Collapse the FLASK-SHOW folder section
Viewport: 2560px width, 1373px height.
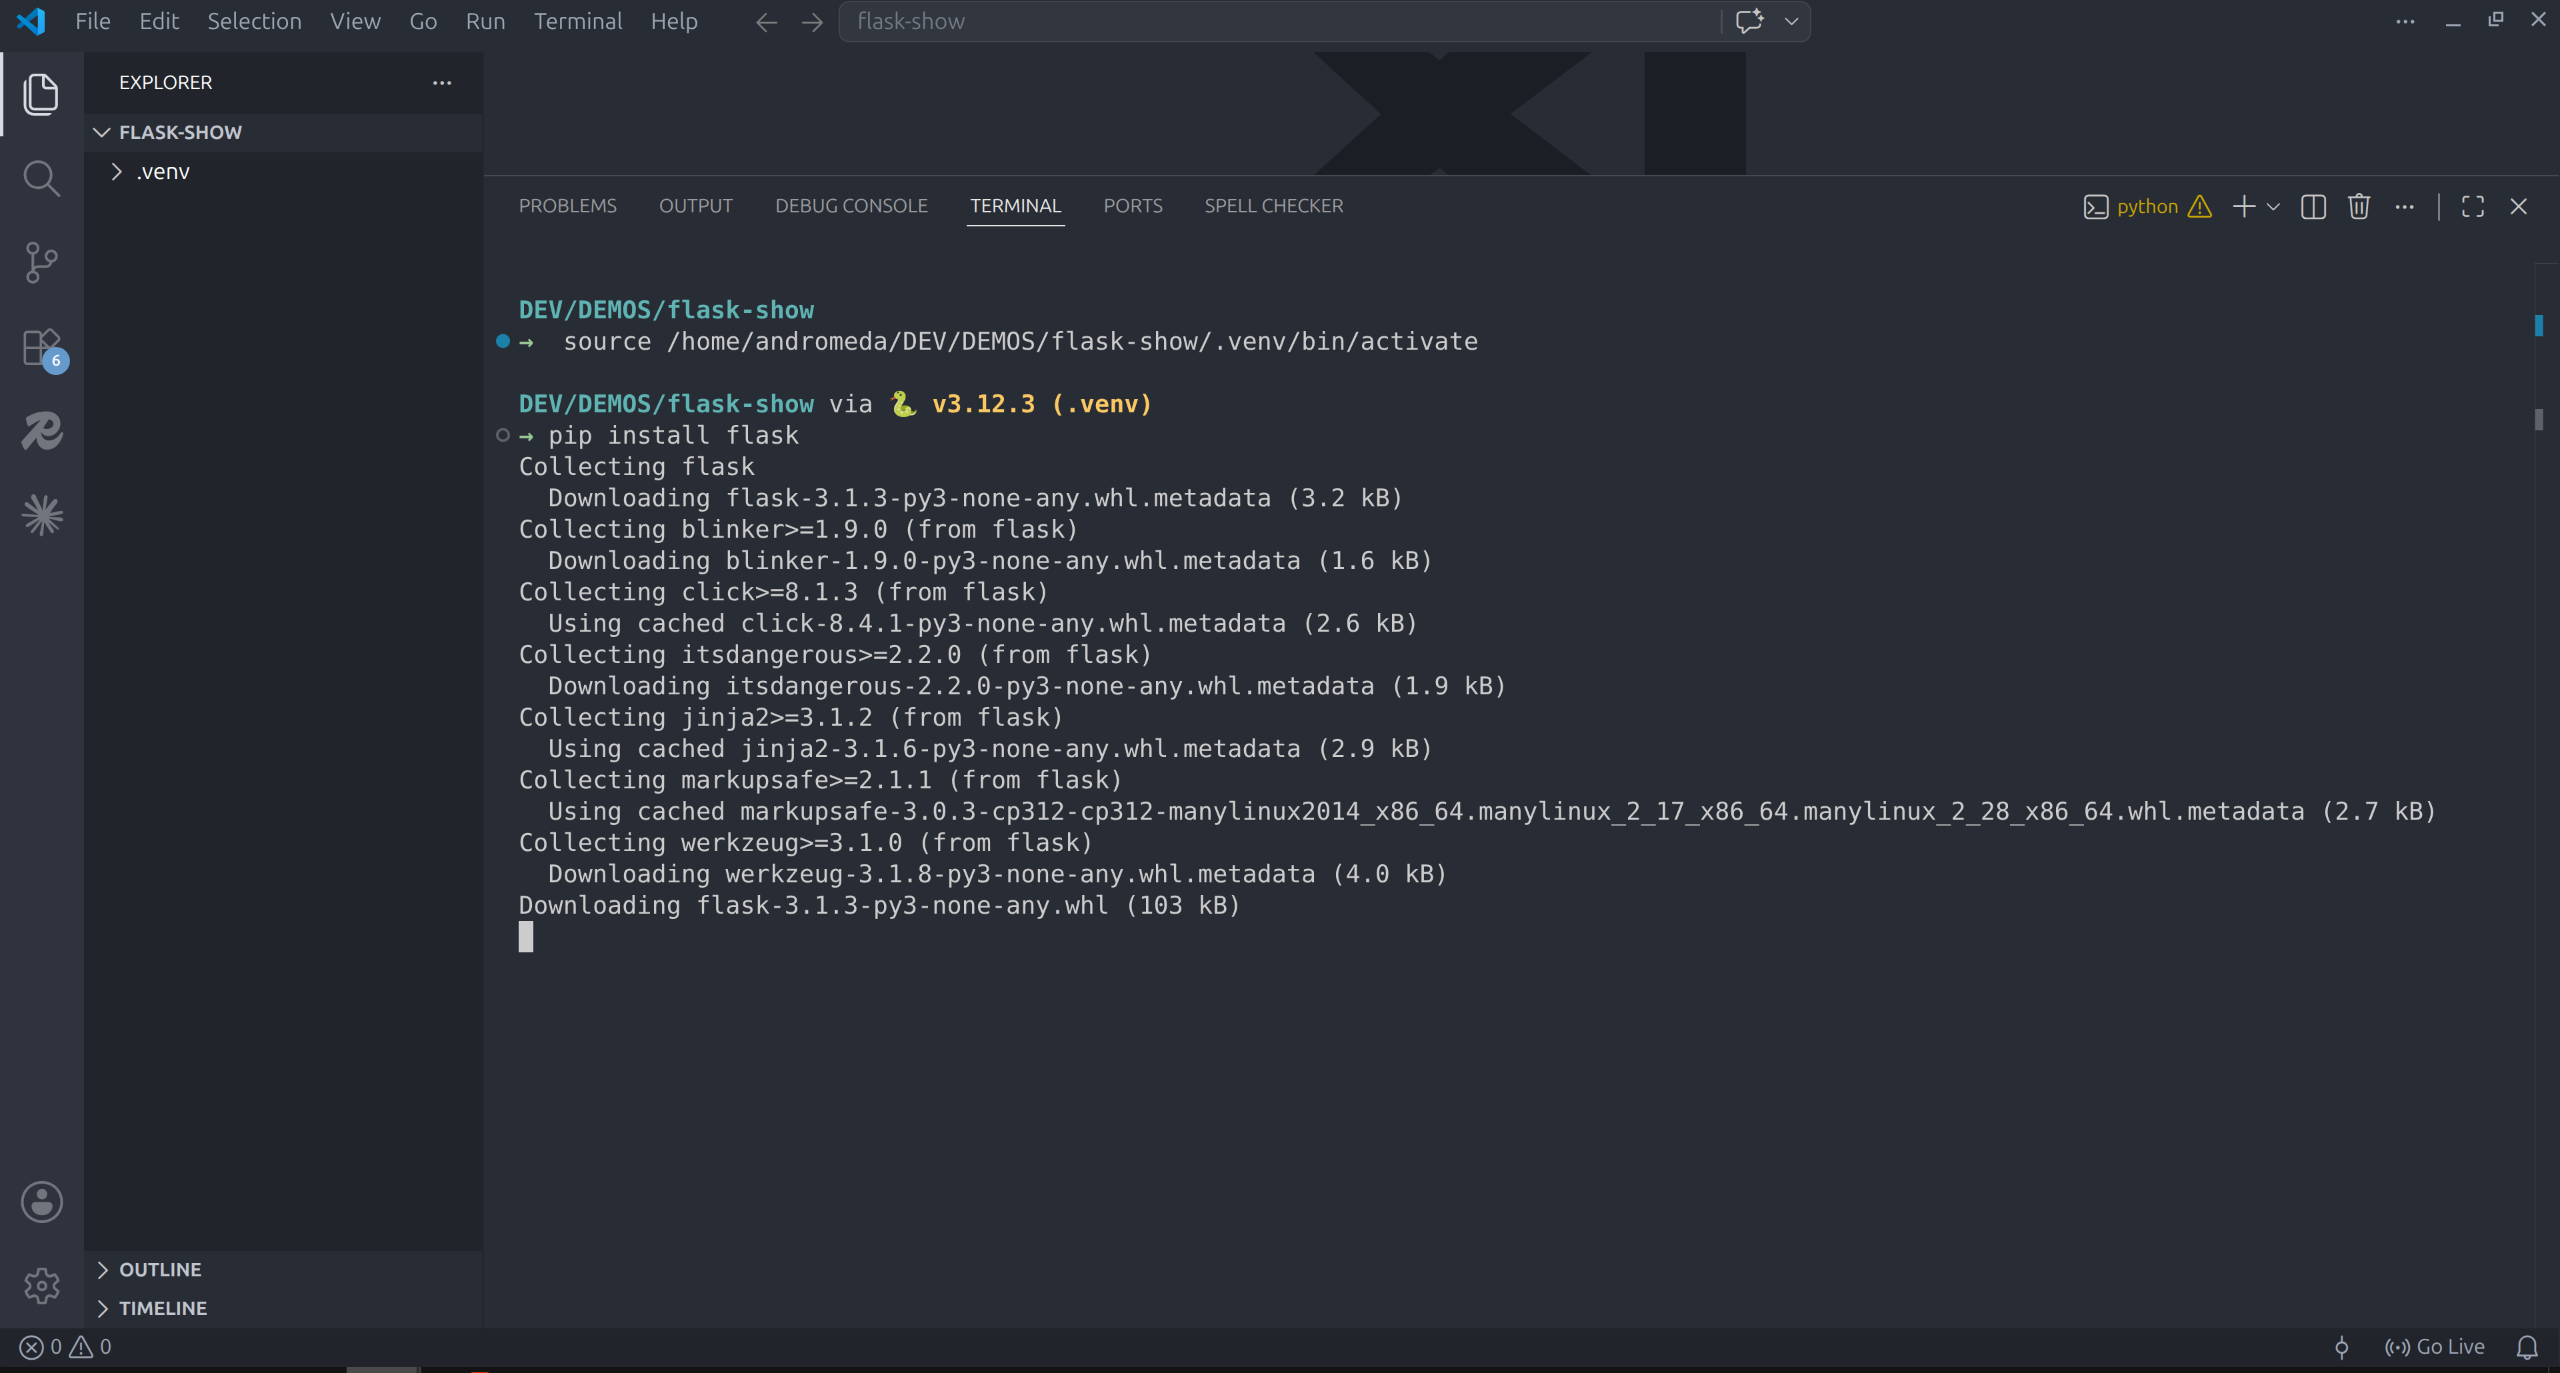point(283,132)
